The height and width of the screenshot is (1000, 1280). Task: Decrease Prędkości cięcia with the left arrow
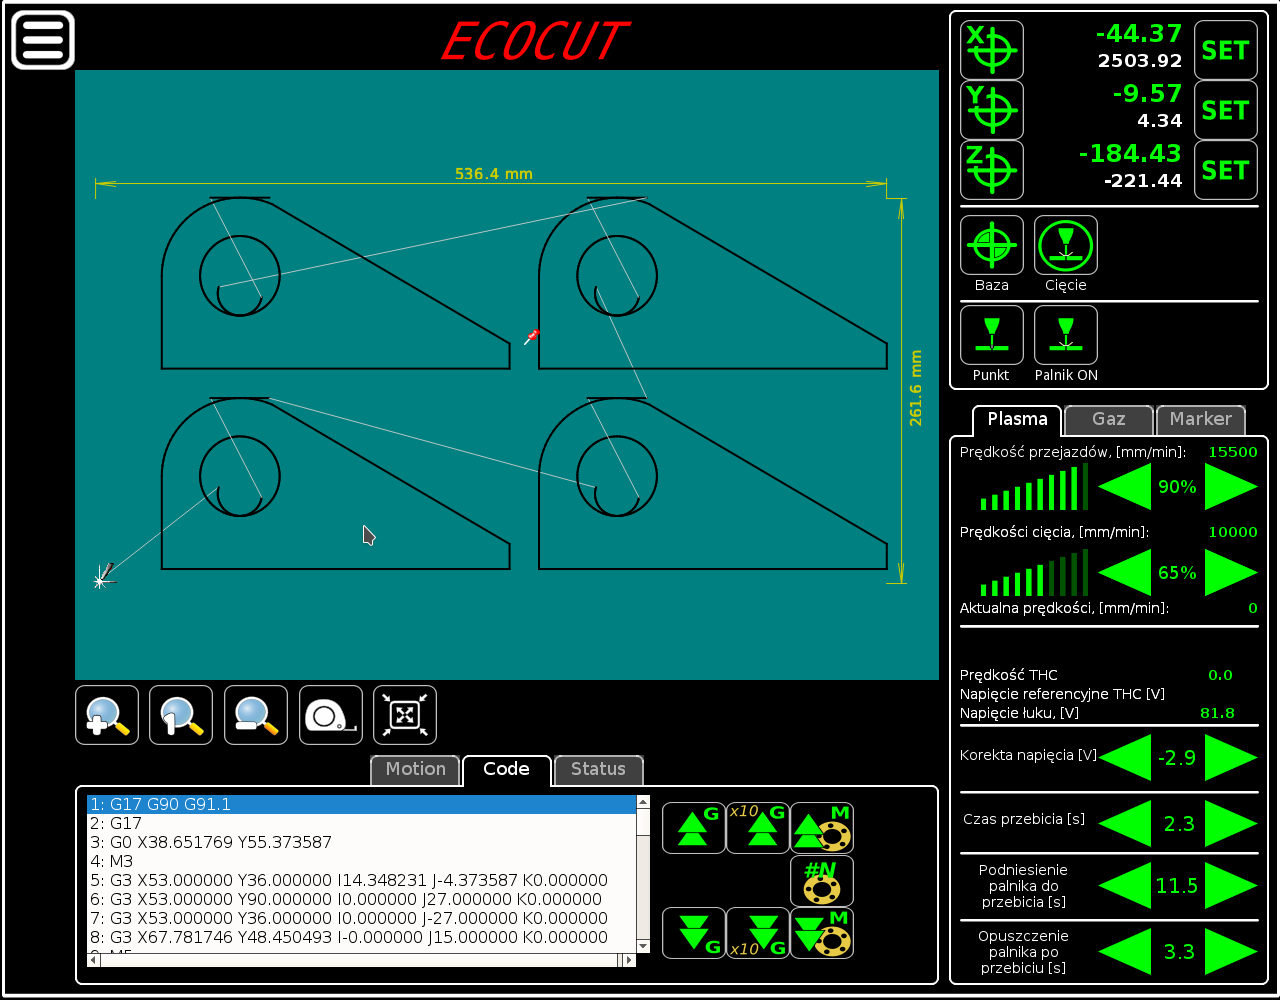tap(1125, 573)
